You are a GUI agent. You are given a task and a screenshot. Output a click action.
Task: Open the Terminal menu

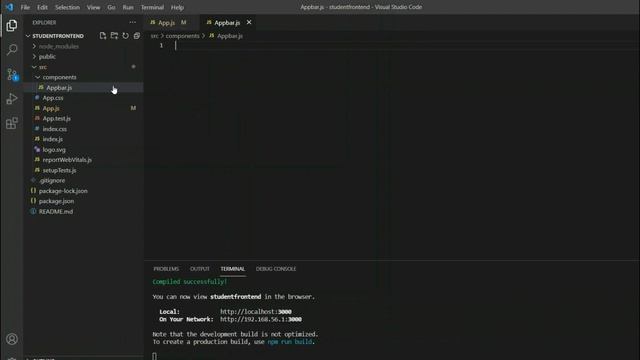[x=152, y=7]
